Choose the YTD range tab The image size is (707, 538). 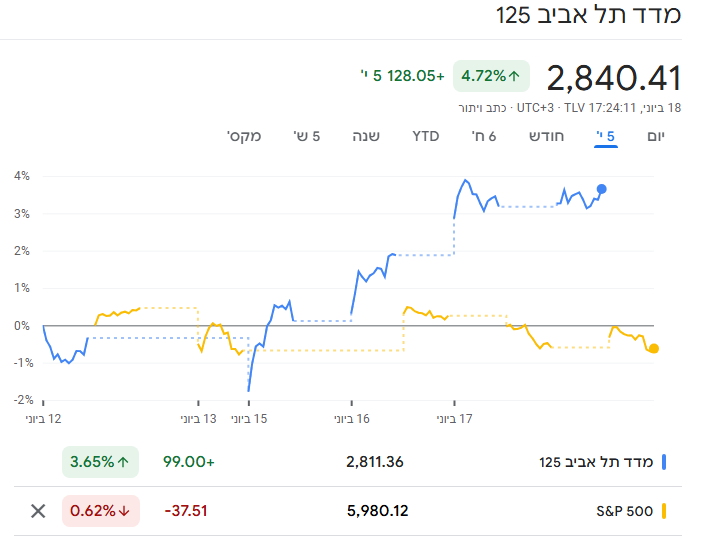(426, 136)
